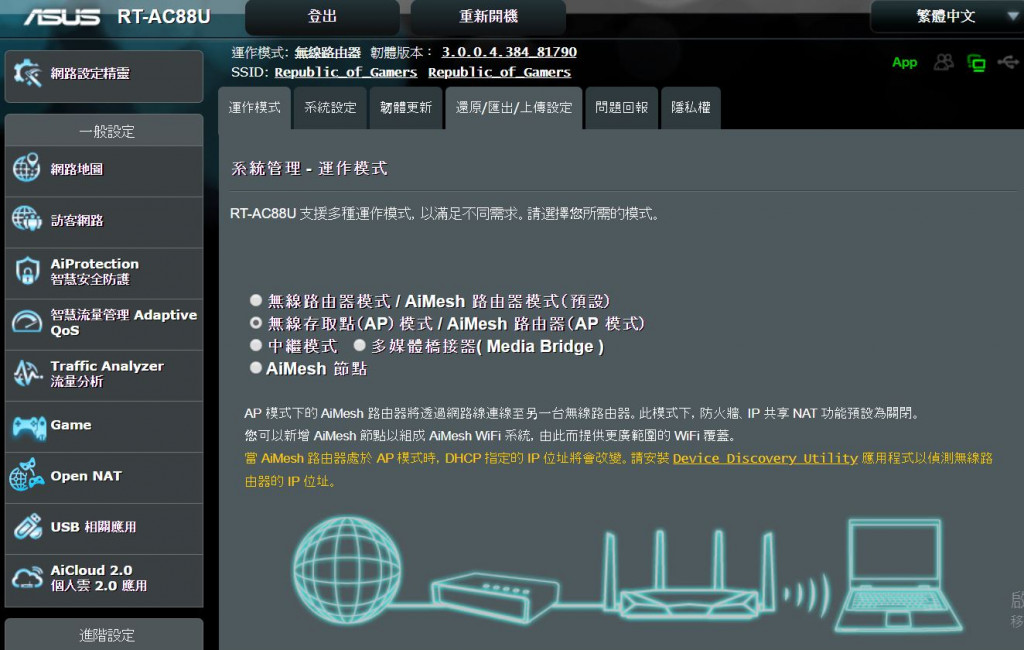Select 中繼模式 radio button
The width and height of the screenshot is (1024, 650).
(x=256, y=345)
